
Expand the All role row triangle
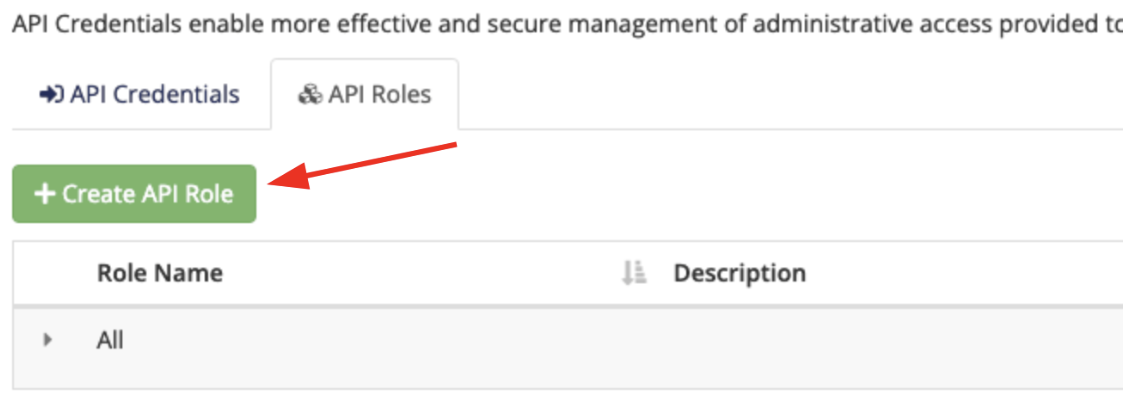(48, 339)
